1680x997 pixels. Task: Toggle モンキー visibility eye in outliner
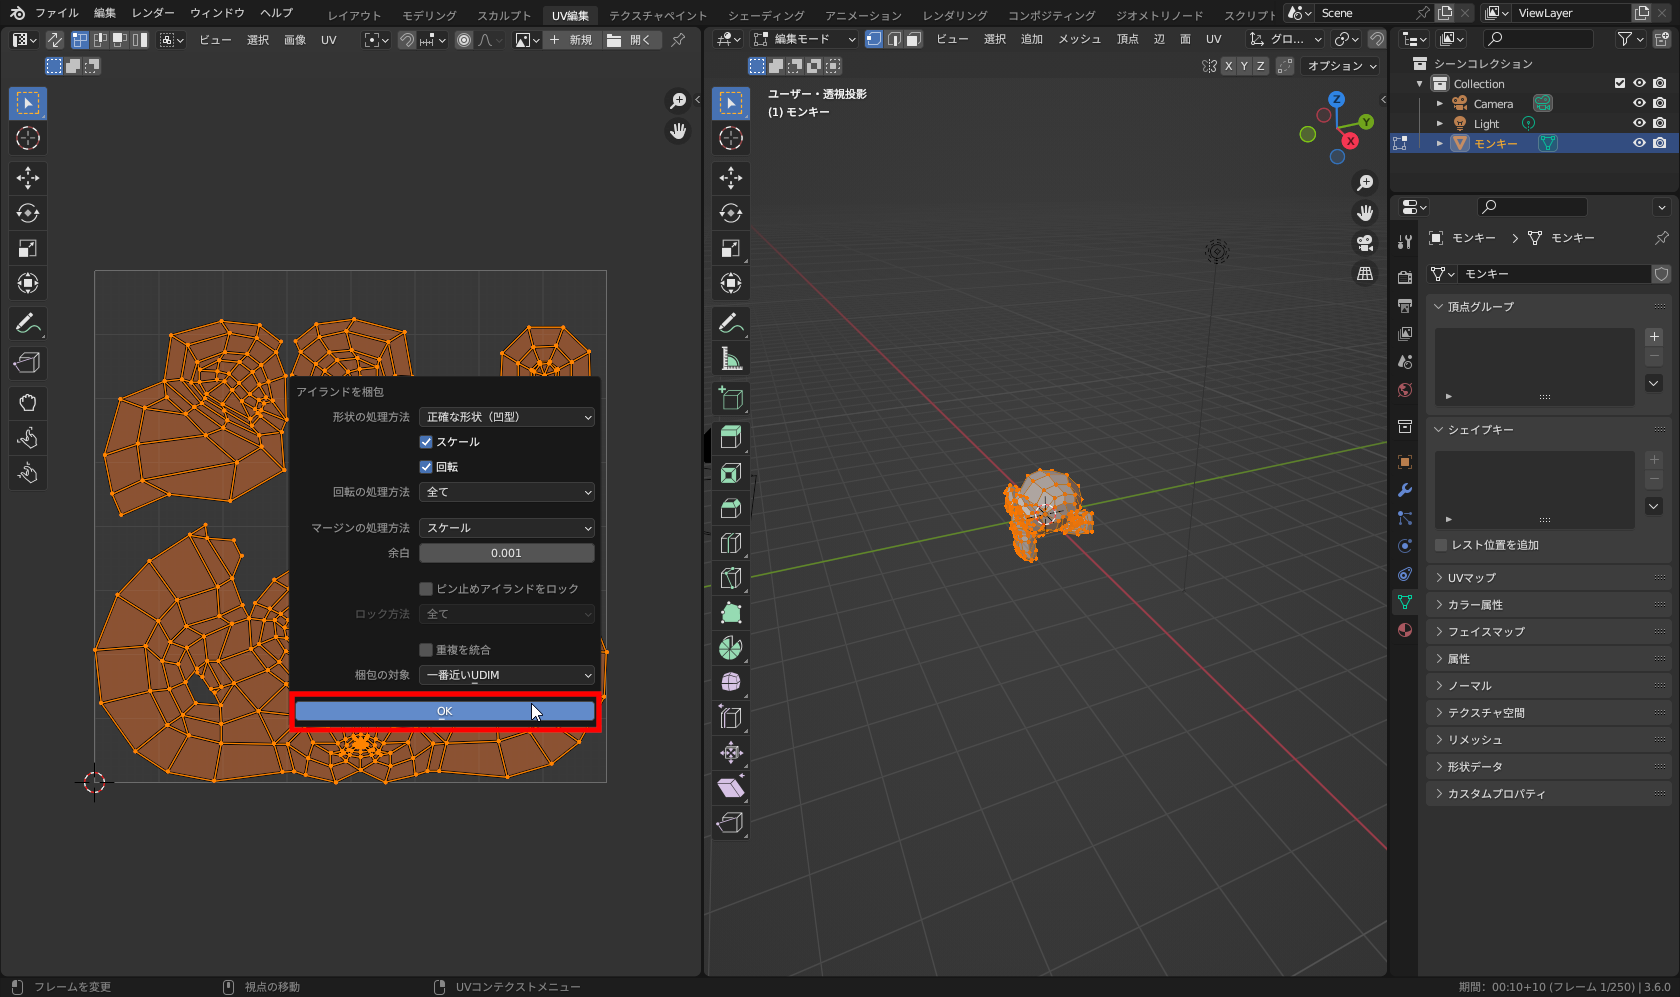coord(1639,143)
